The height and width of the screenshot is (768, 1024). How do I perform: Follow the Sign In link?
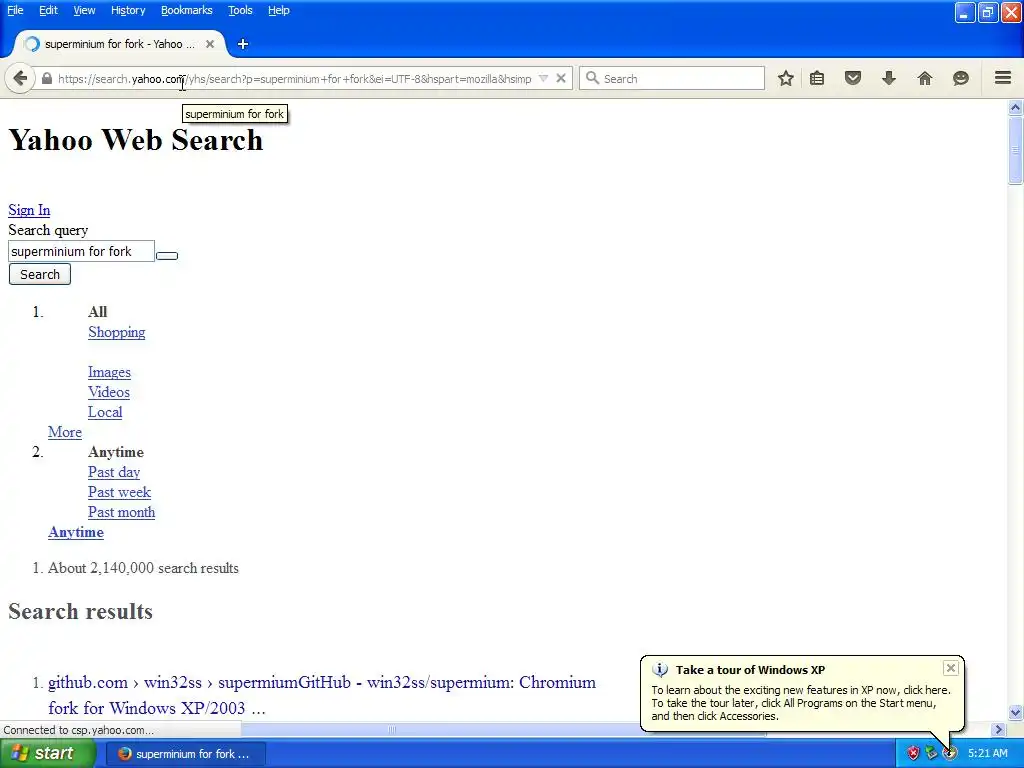(29, 210)
